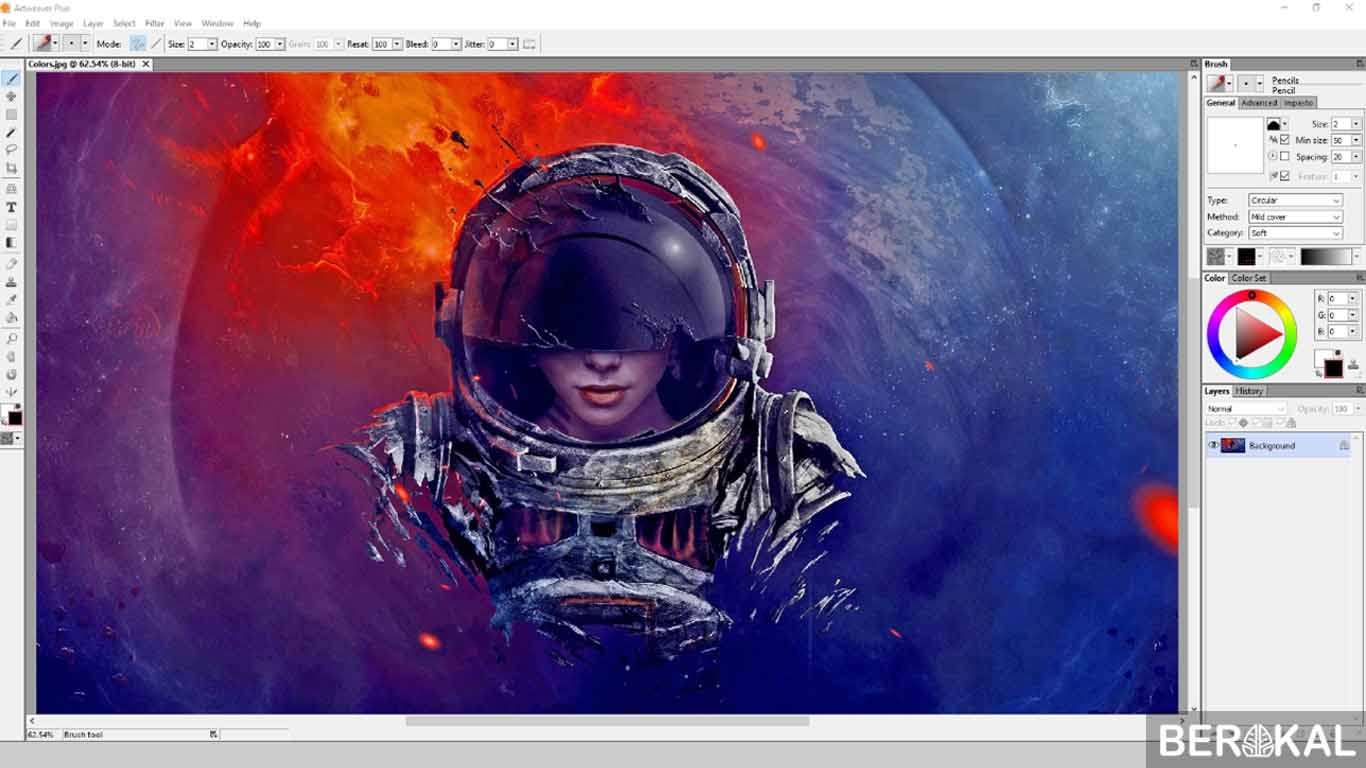Click the toolbox foreground/background color swatch
The width and height of the screenshot is (1366, 768).
coord(11,415)
